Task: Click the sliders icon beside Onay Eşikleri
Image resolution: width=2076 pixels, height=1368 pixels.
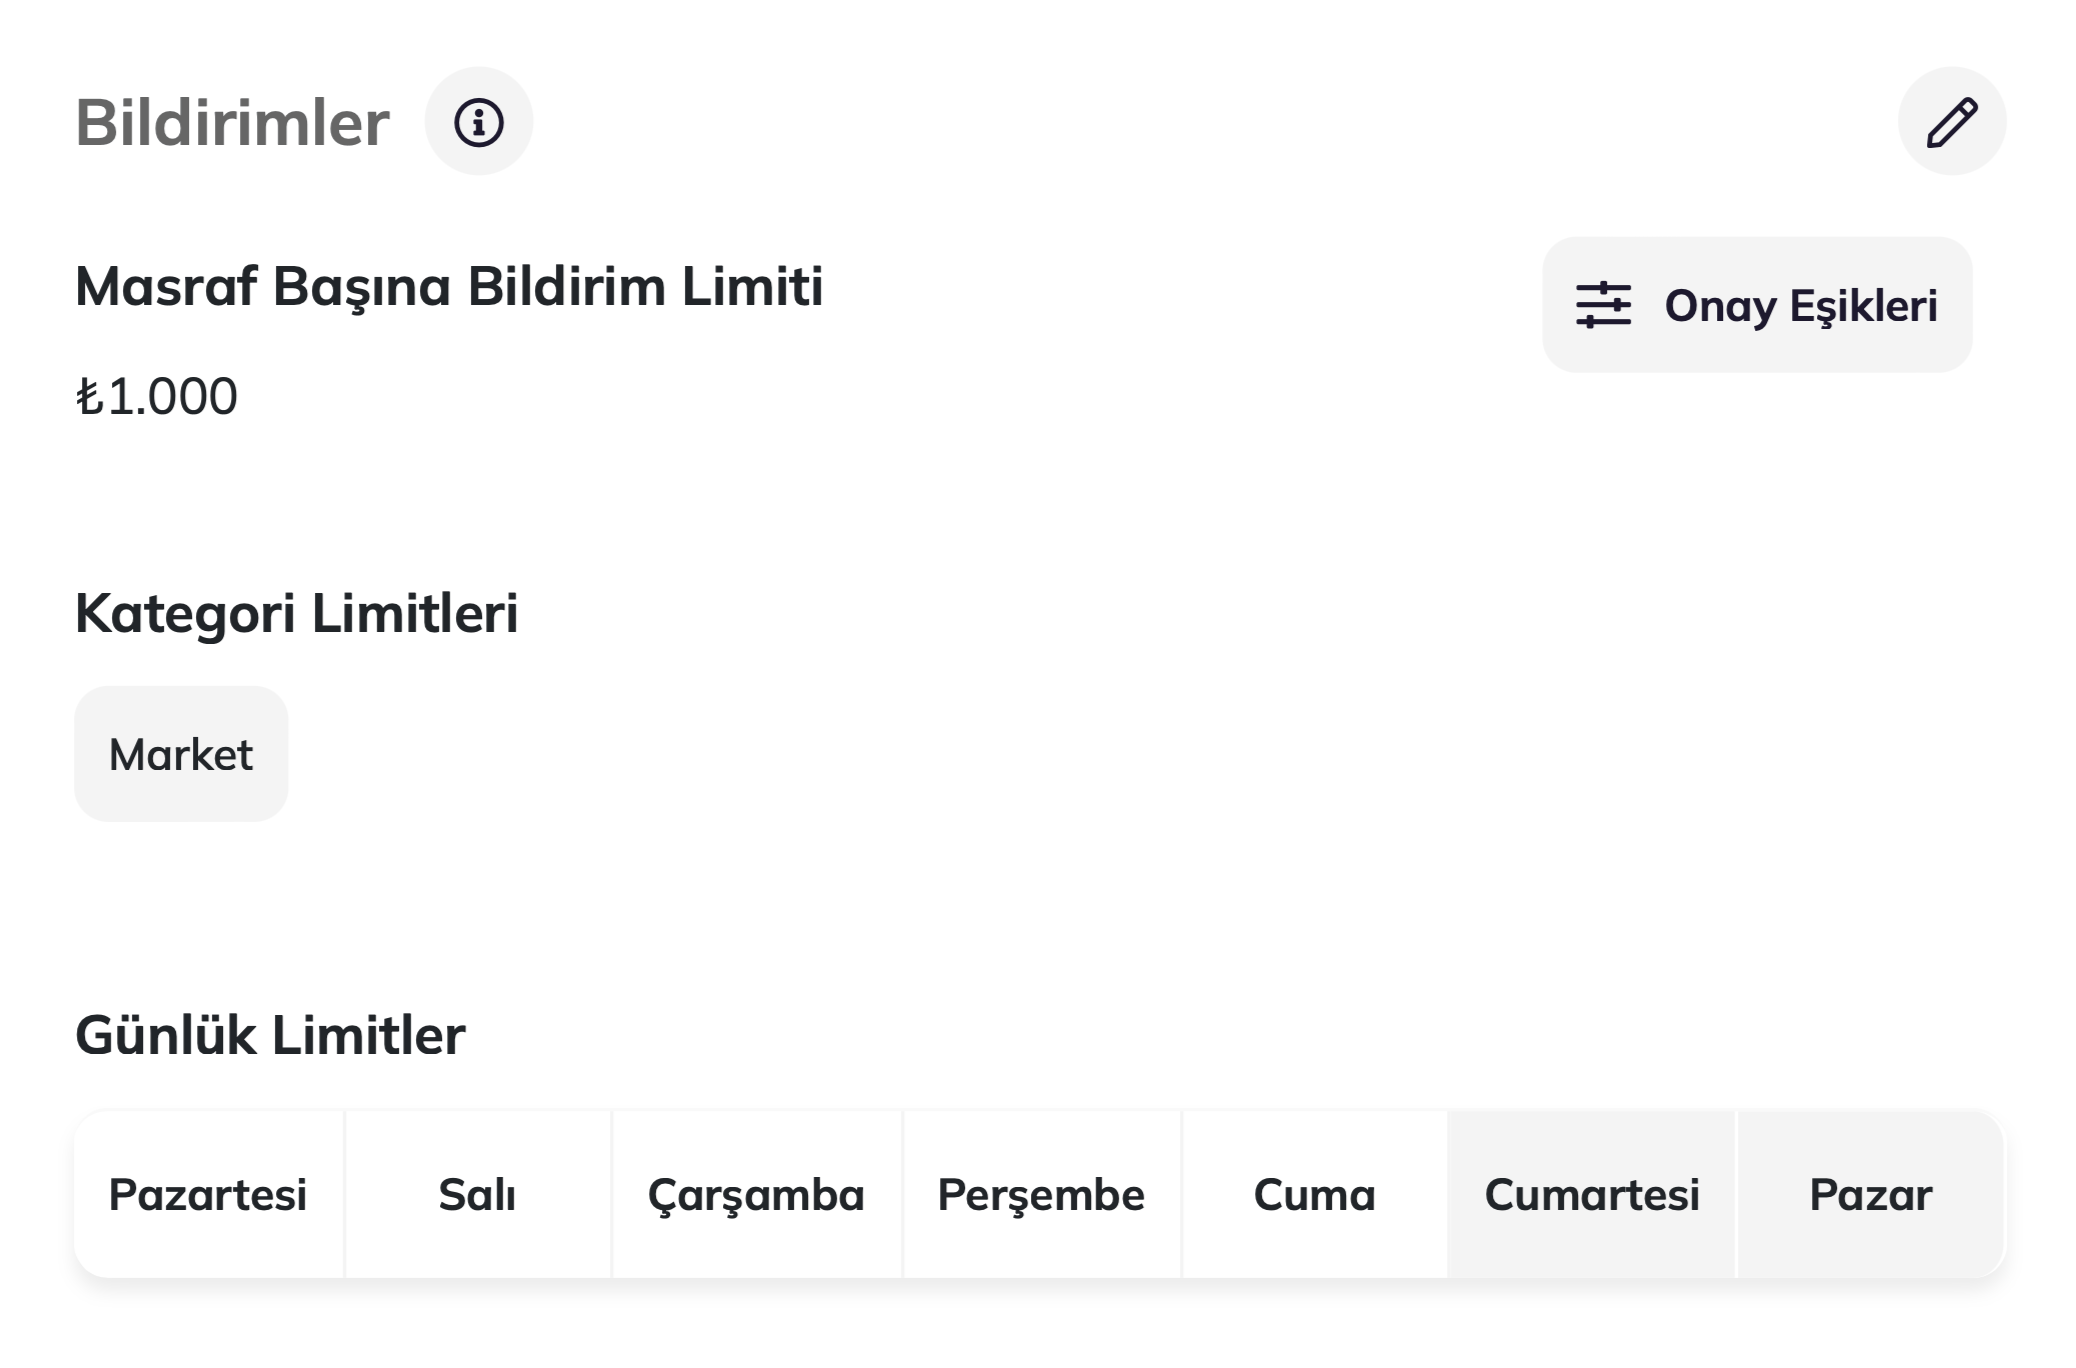Action: [1603, 305]
